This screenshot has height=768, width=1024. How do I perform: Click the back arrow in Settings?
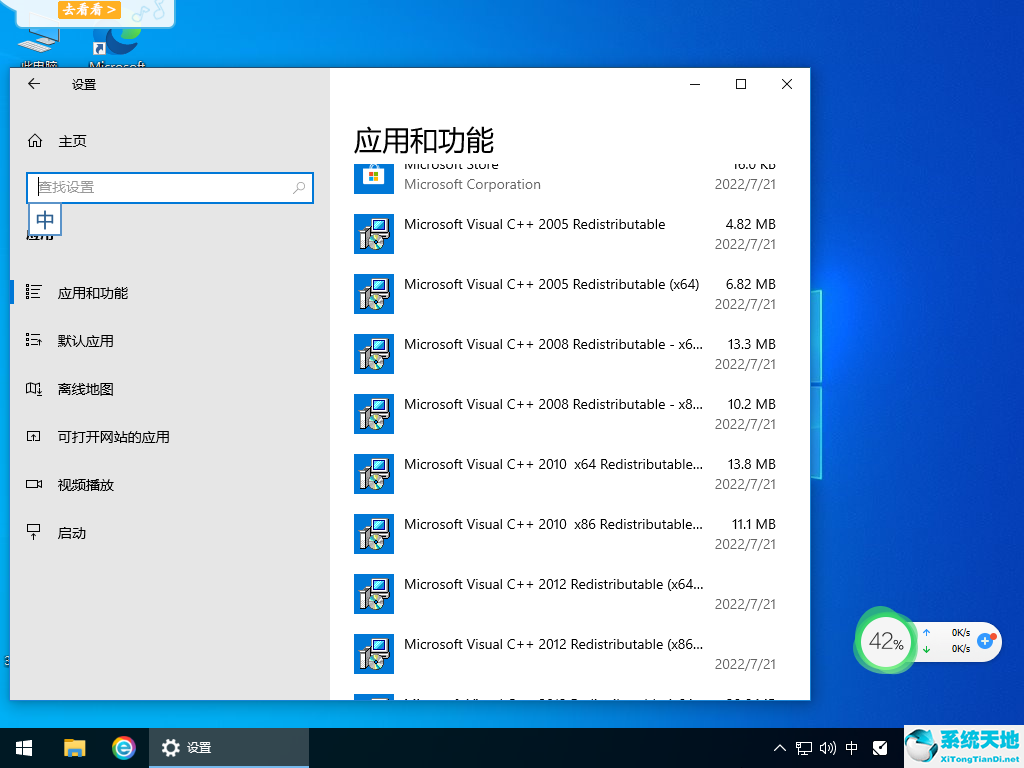[34, 85]
